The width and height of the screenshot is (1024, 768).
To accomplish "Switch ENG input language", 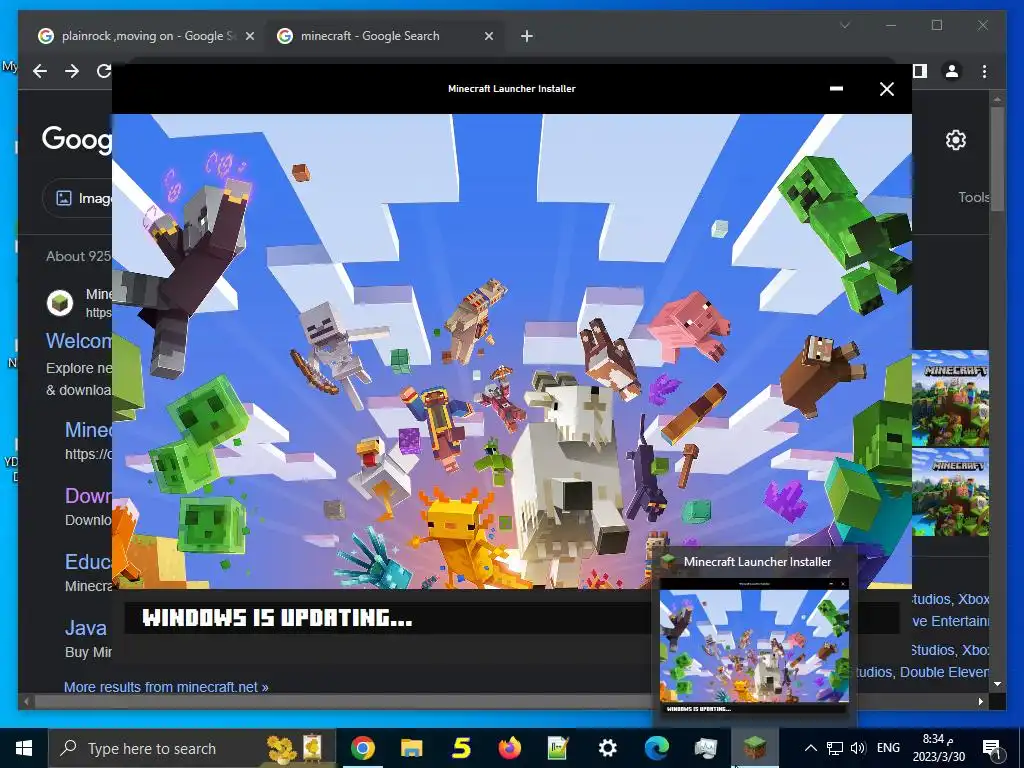I will coord(888,748).
